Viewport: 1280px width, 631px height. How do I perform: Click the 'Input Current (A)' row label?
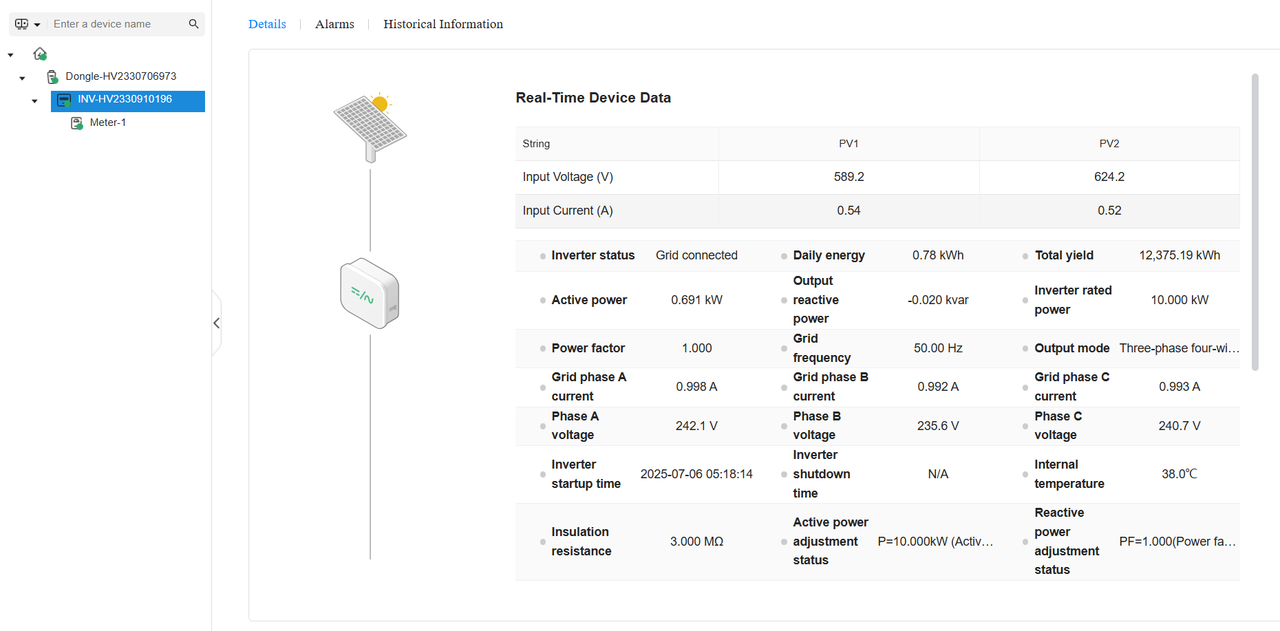click(x=567, y=211)
